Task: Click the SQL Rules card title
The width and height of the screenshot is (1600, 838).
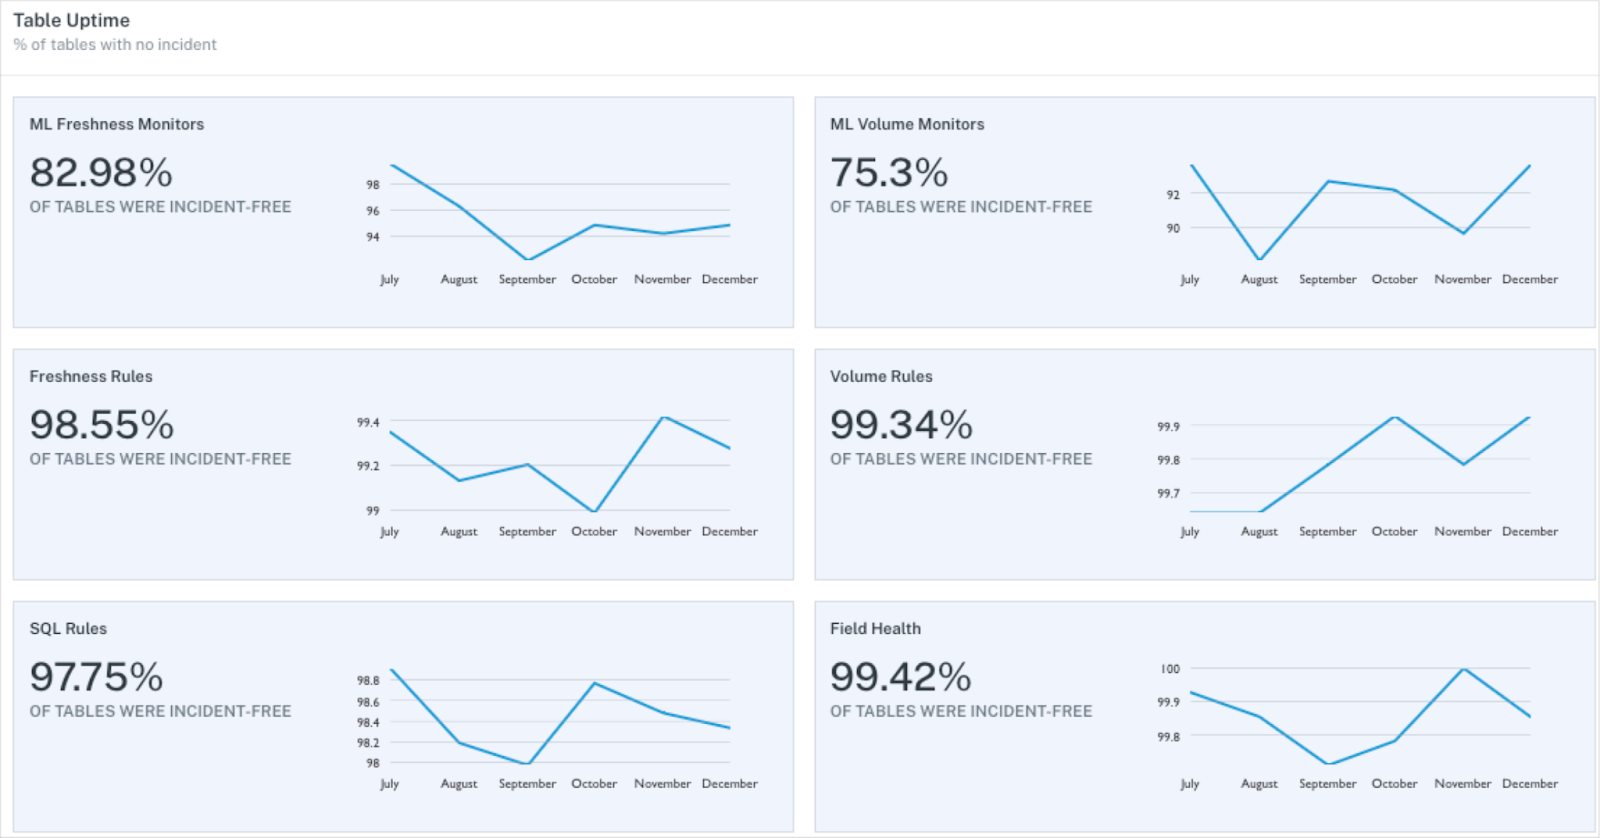Action: 68,628
